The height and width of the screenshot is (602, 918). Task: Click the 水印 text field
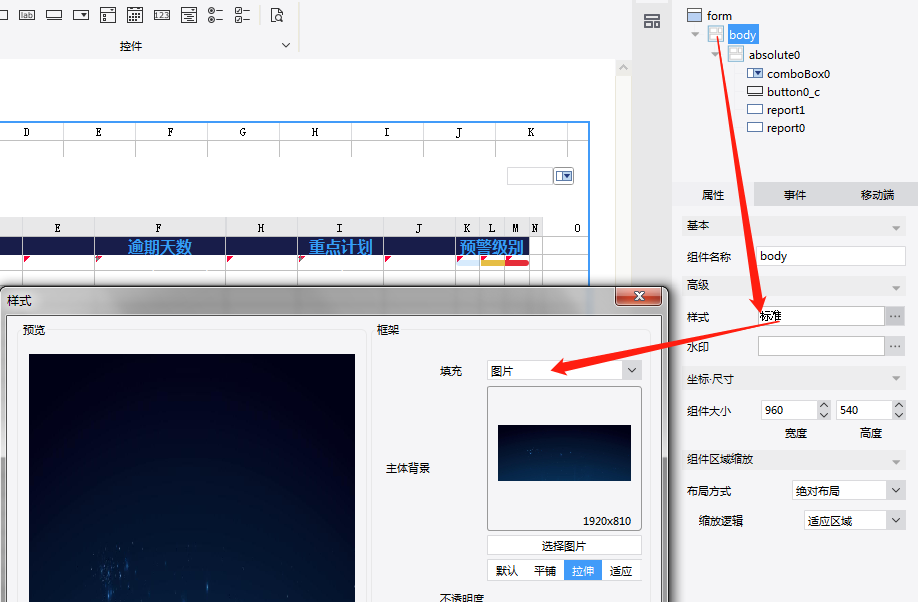pyautogui.click(x=821, y=346)
